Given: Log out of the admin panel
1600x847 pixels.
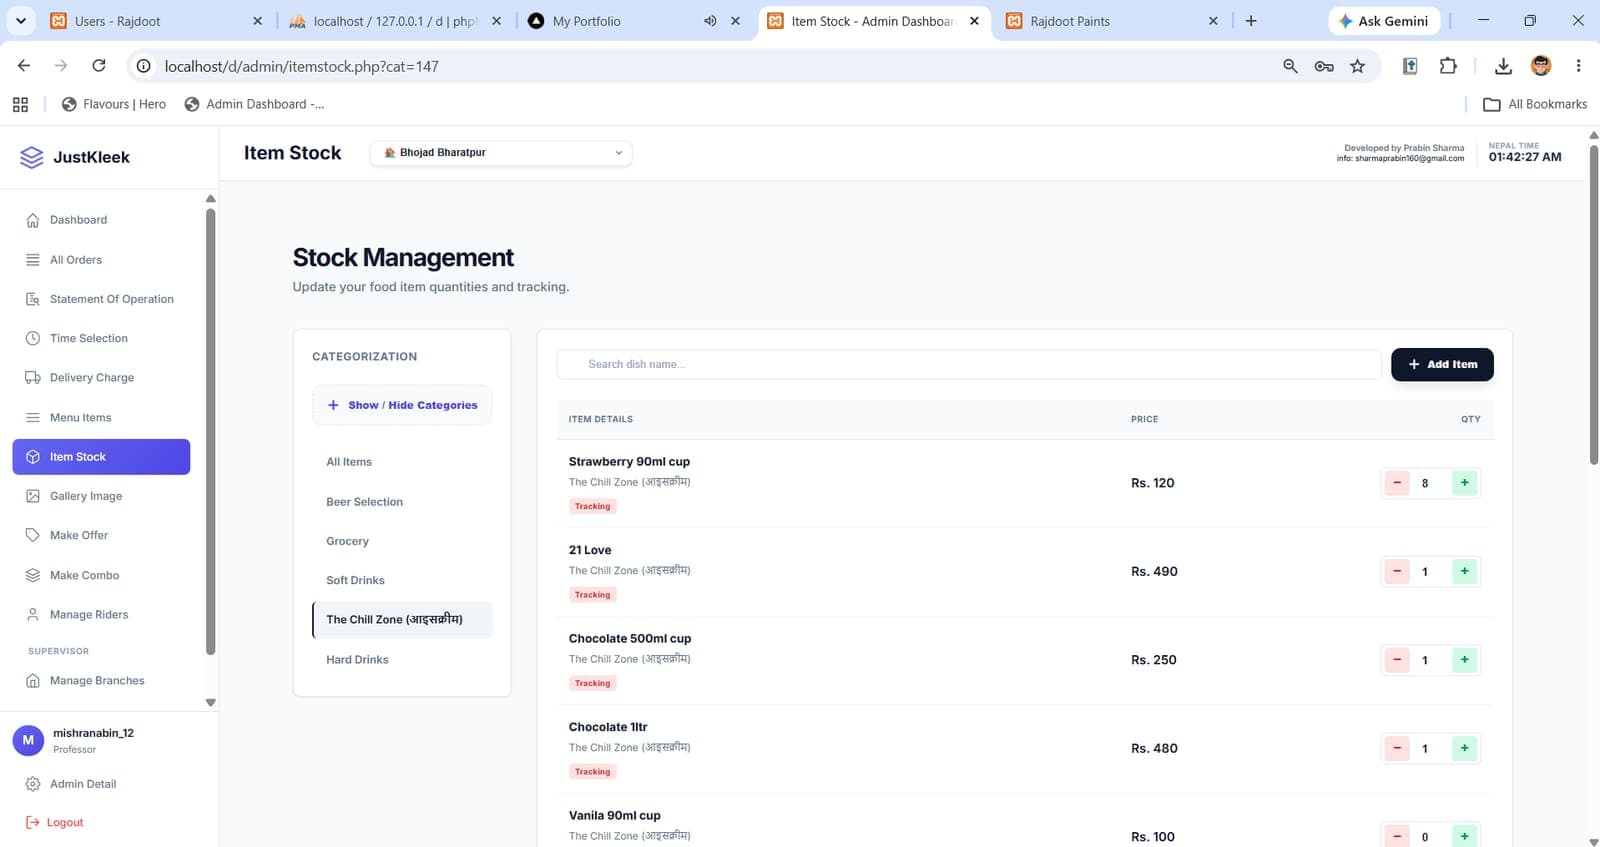Looking at the screenshot, I should pyautogui.click(x=55, y=822).
